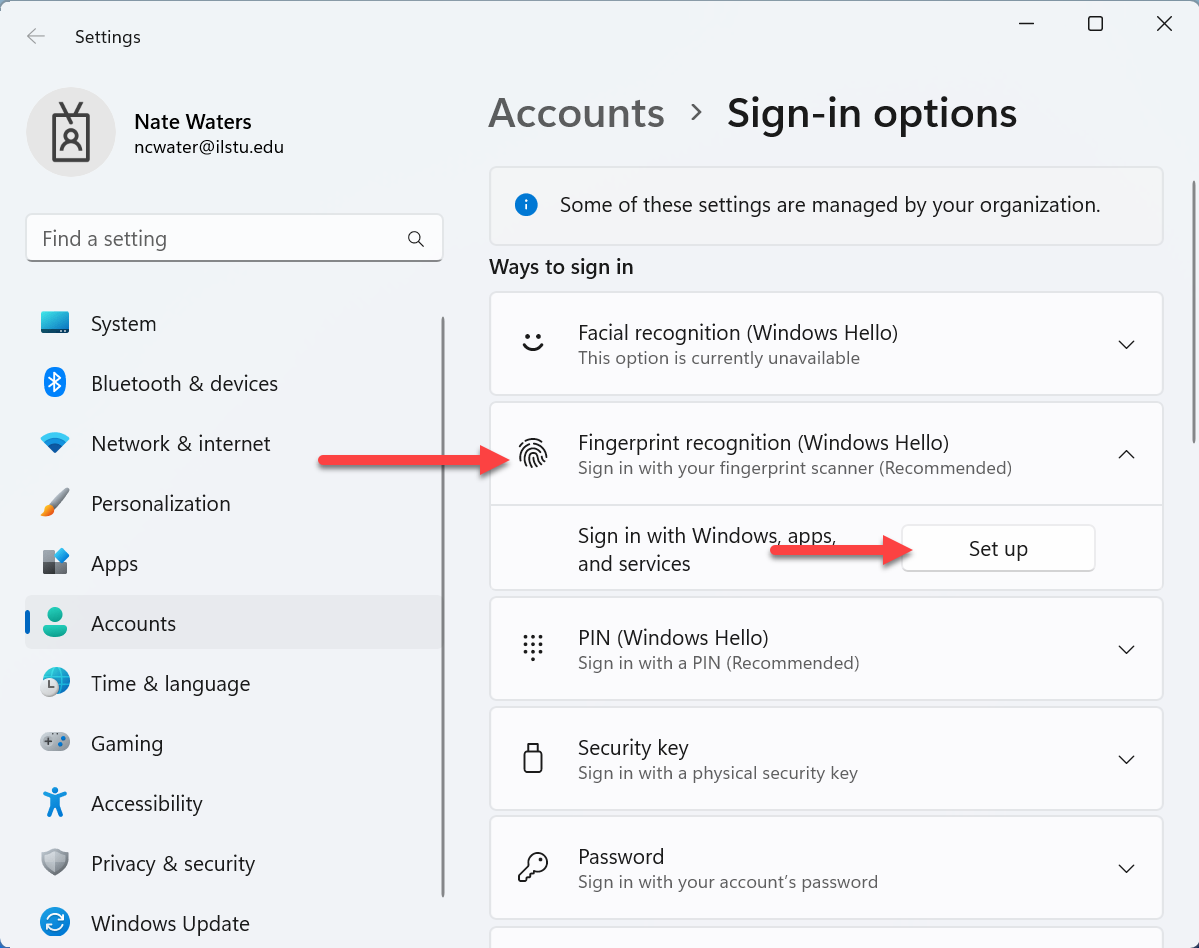Viewport: 1199px width, 948px height.
Task: Expand the Password sign-in option chevron
Action: tap(1126, 868)
